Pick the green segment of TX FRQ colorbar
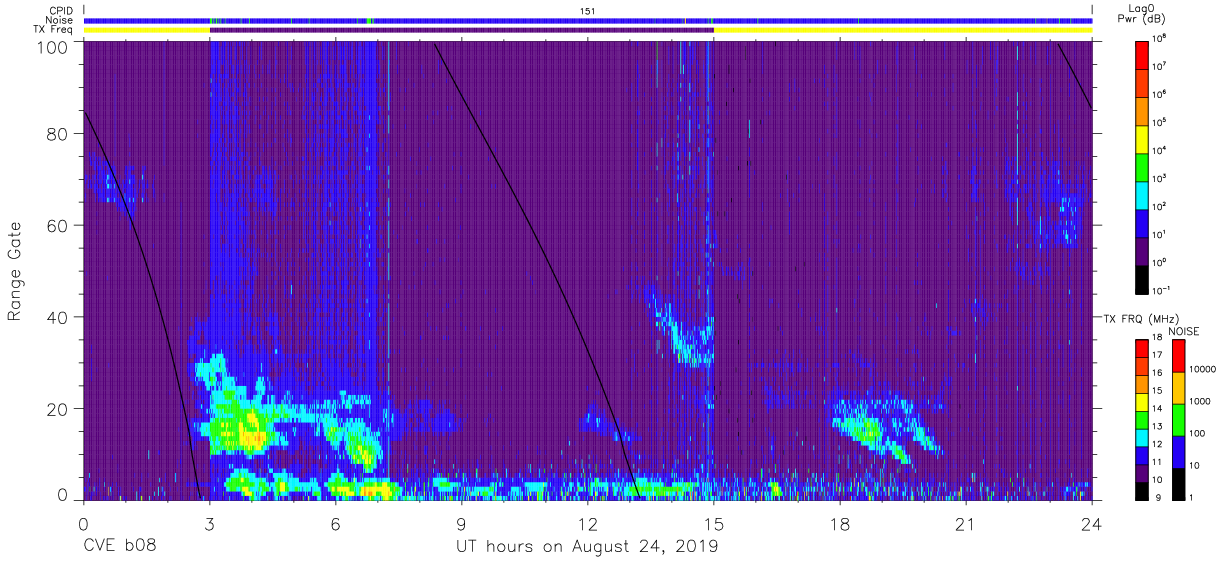Screen dimensions: 1228x567 [1142, 419]
